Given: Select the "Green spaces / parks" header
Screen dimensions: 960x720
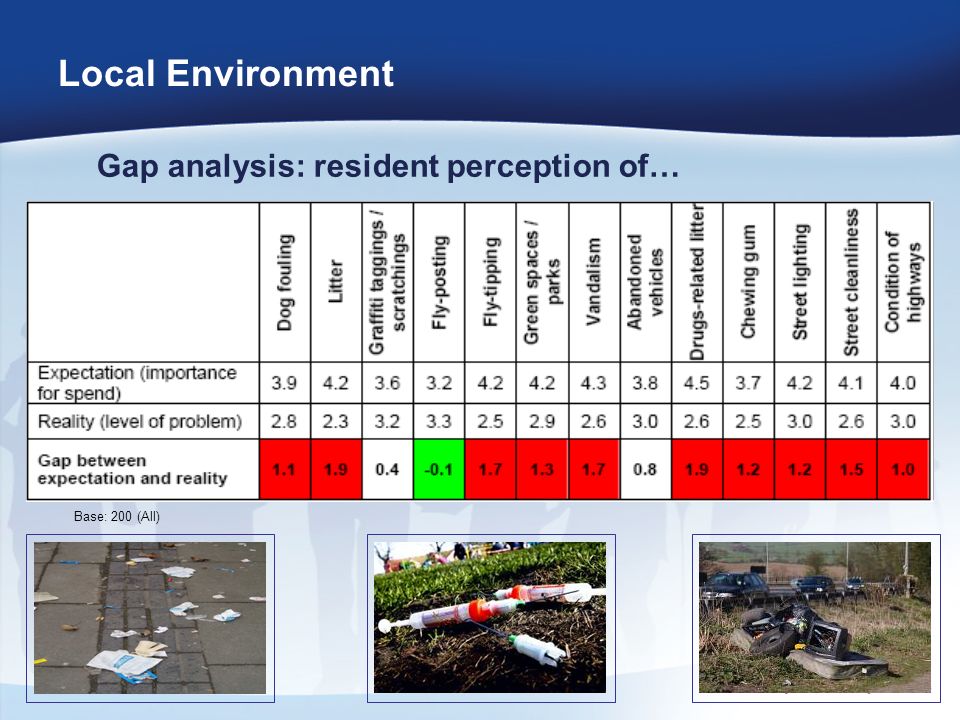Looking at the screenshot, I should coord(542,283).
